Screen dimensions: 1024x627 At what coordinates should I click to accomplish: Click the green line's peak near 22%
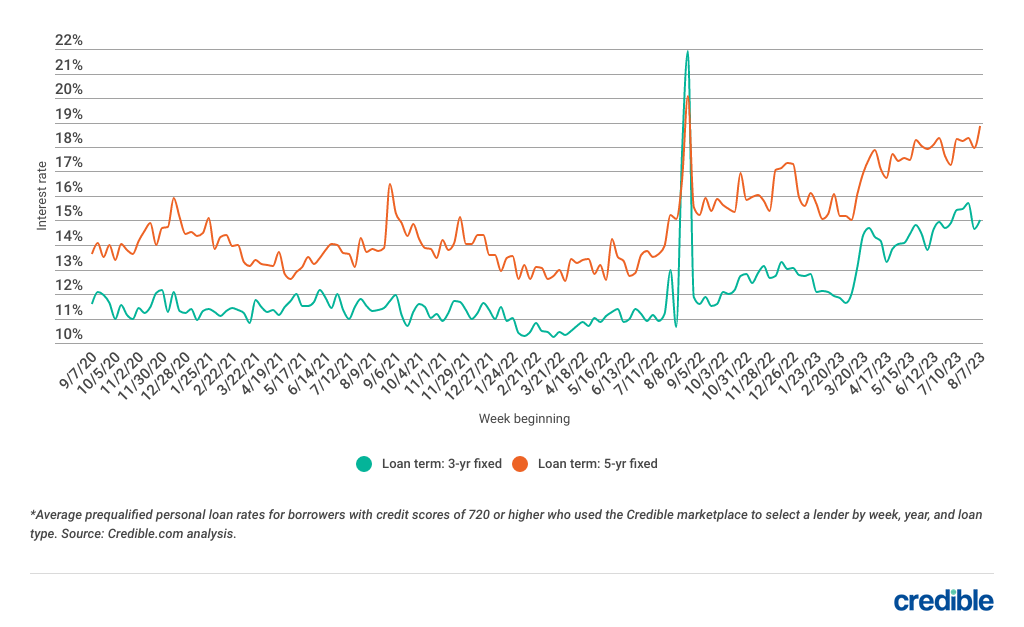click(687, 51)
